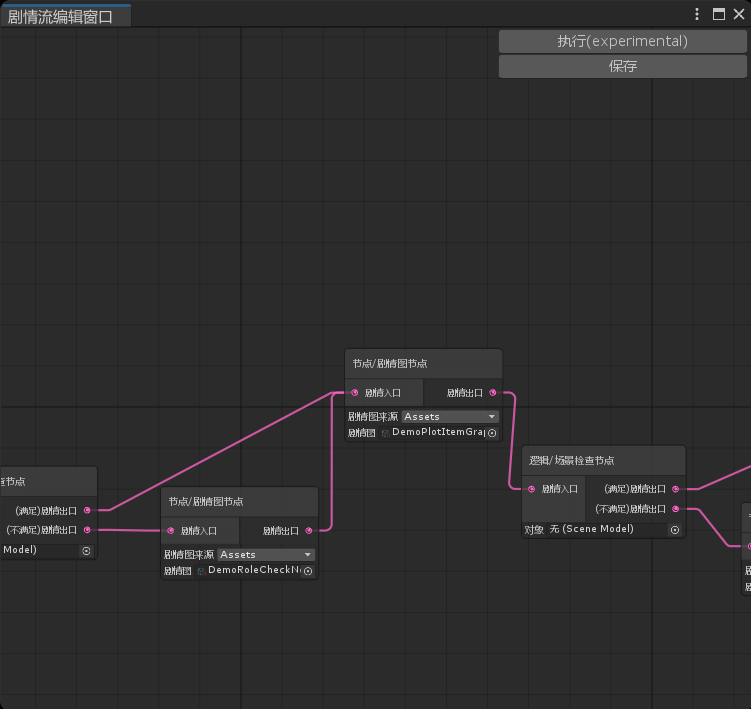
Task: Click the 保存 button
Action: click(x=622, y=66)
